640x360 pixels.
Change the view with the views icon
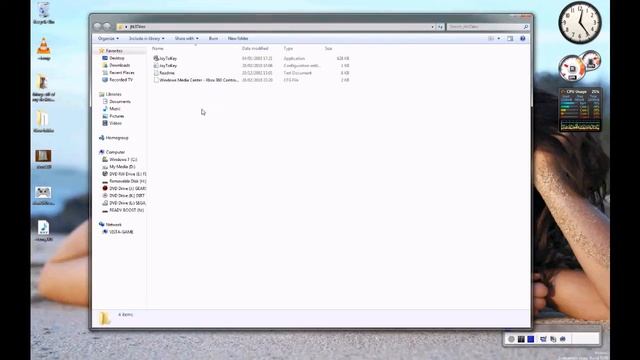coord(491,38)
